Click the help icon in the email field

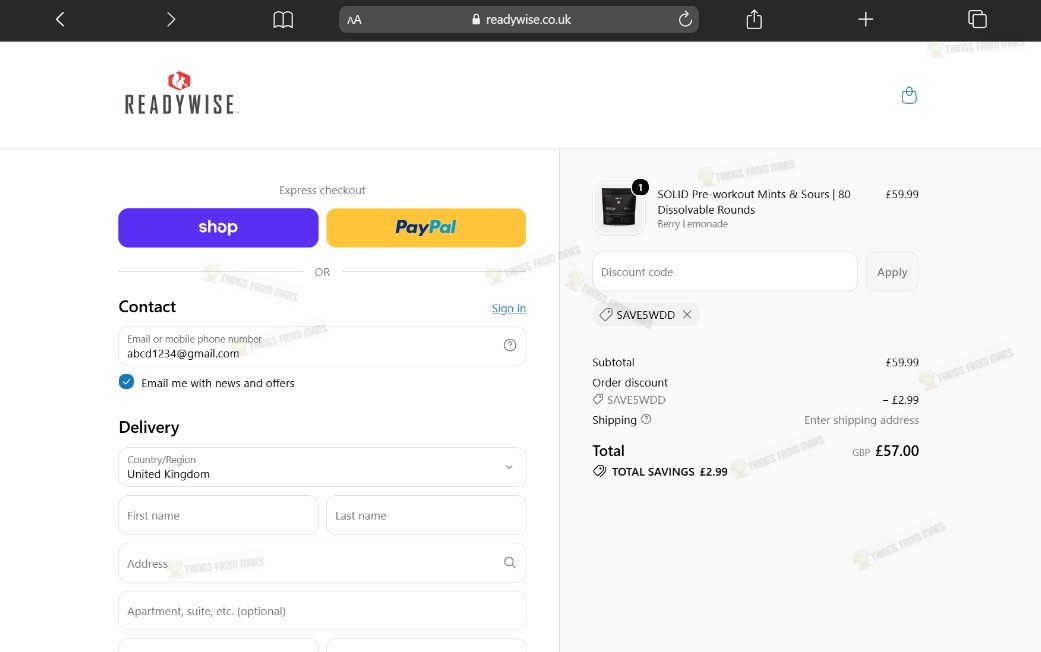point(510,345)
